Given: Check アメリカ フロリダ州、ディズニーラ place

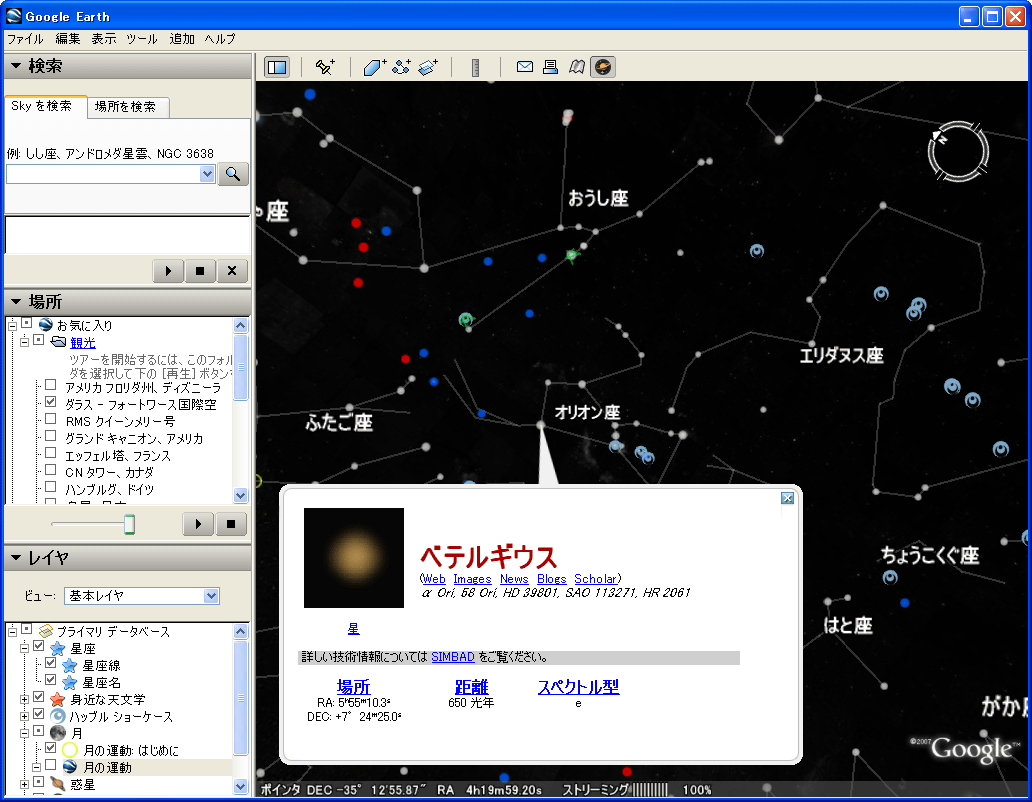Looking at the screenshot, I should [50, 385].
